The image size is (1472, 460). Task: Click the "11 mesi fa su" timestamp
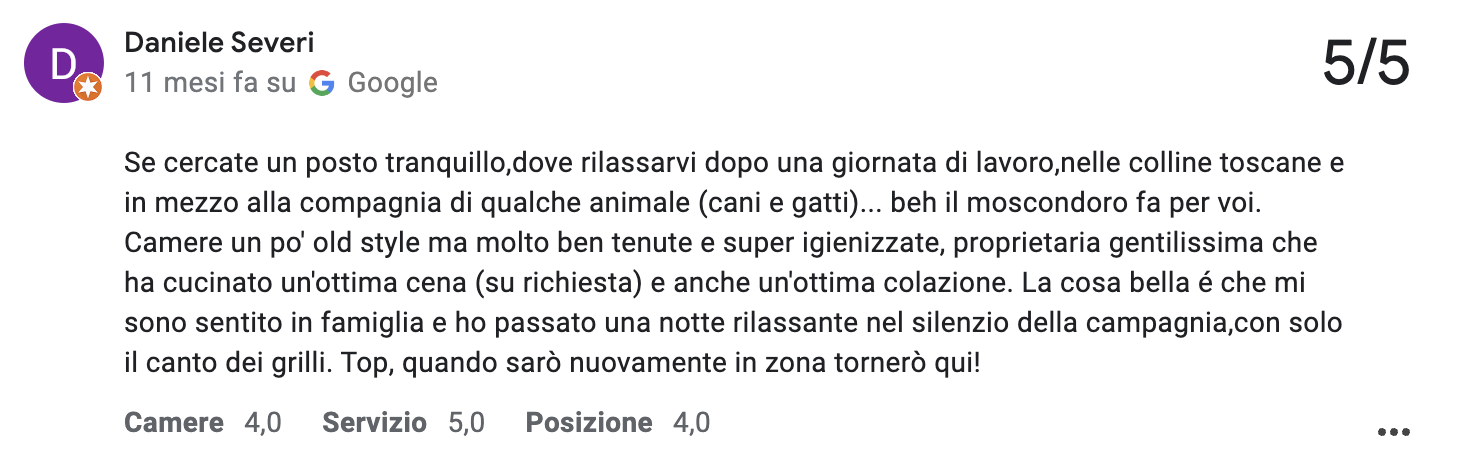pos(210,83)
